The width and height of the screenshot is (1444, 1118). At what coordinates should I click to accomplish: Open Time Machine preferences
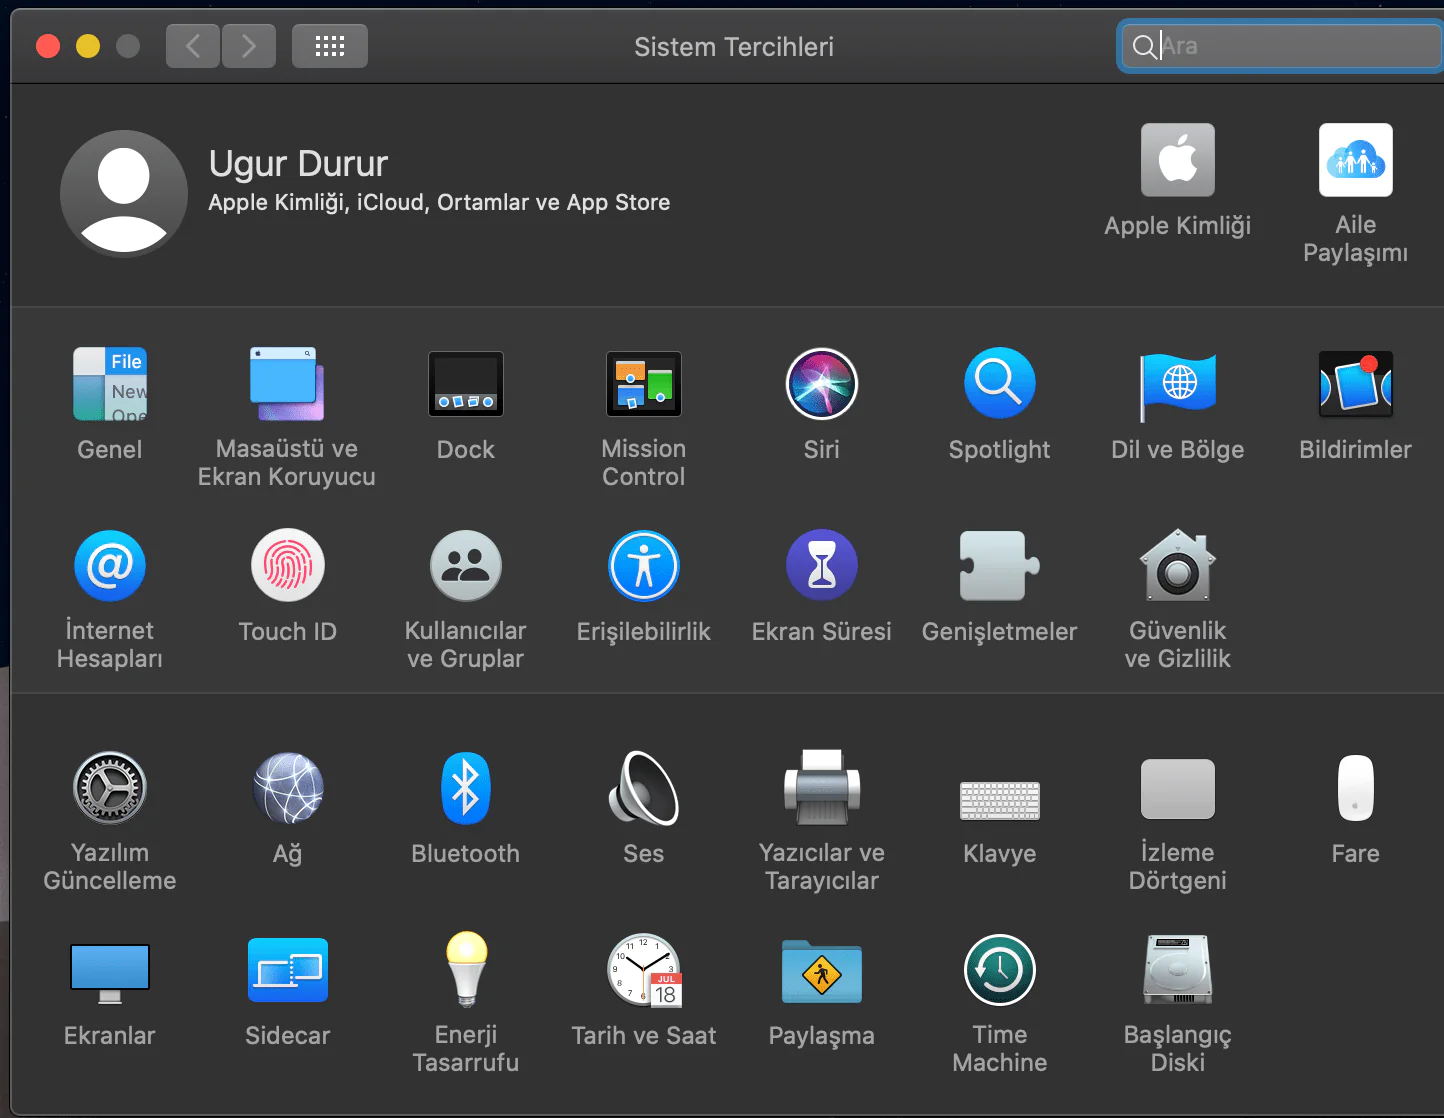pos(999,970)
